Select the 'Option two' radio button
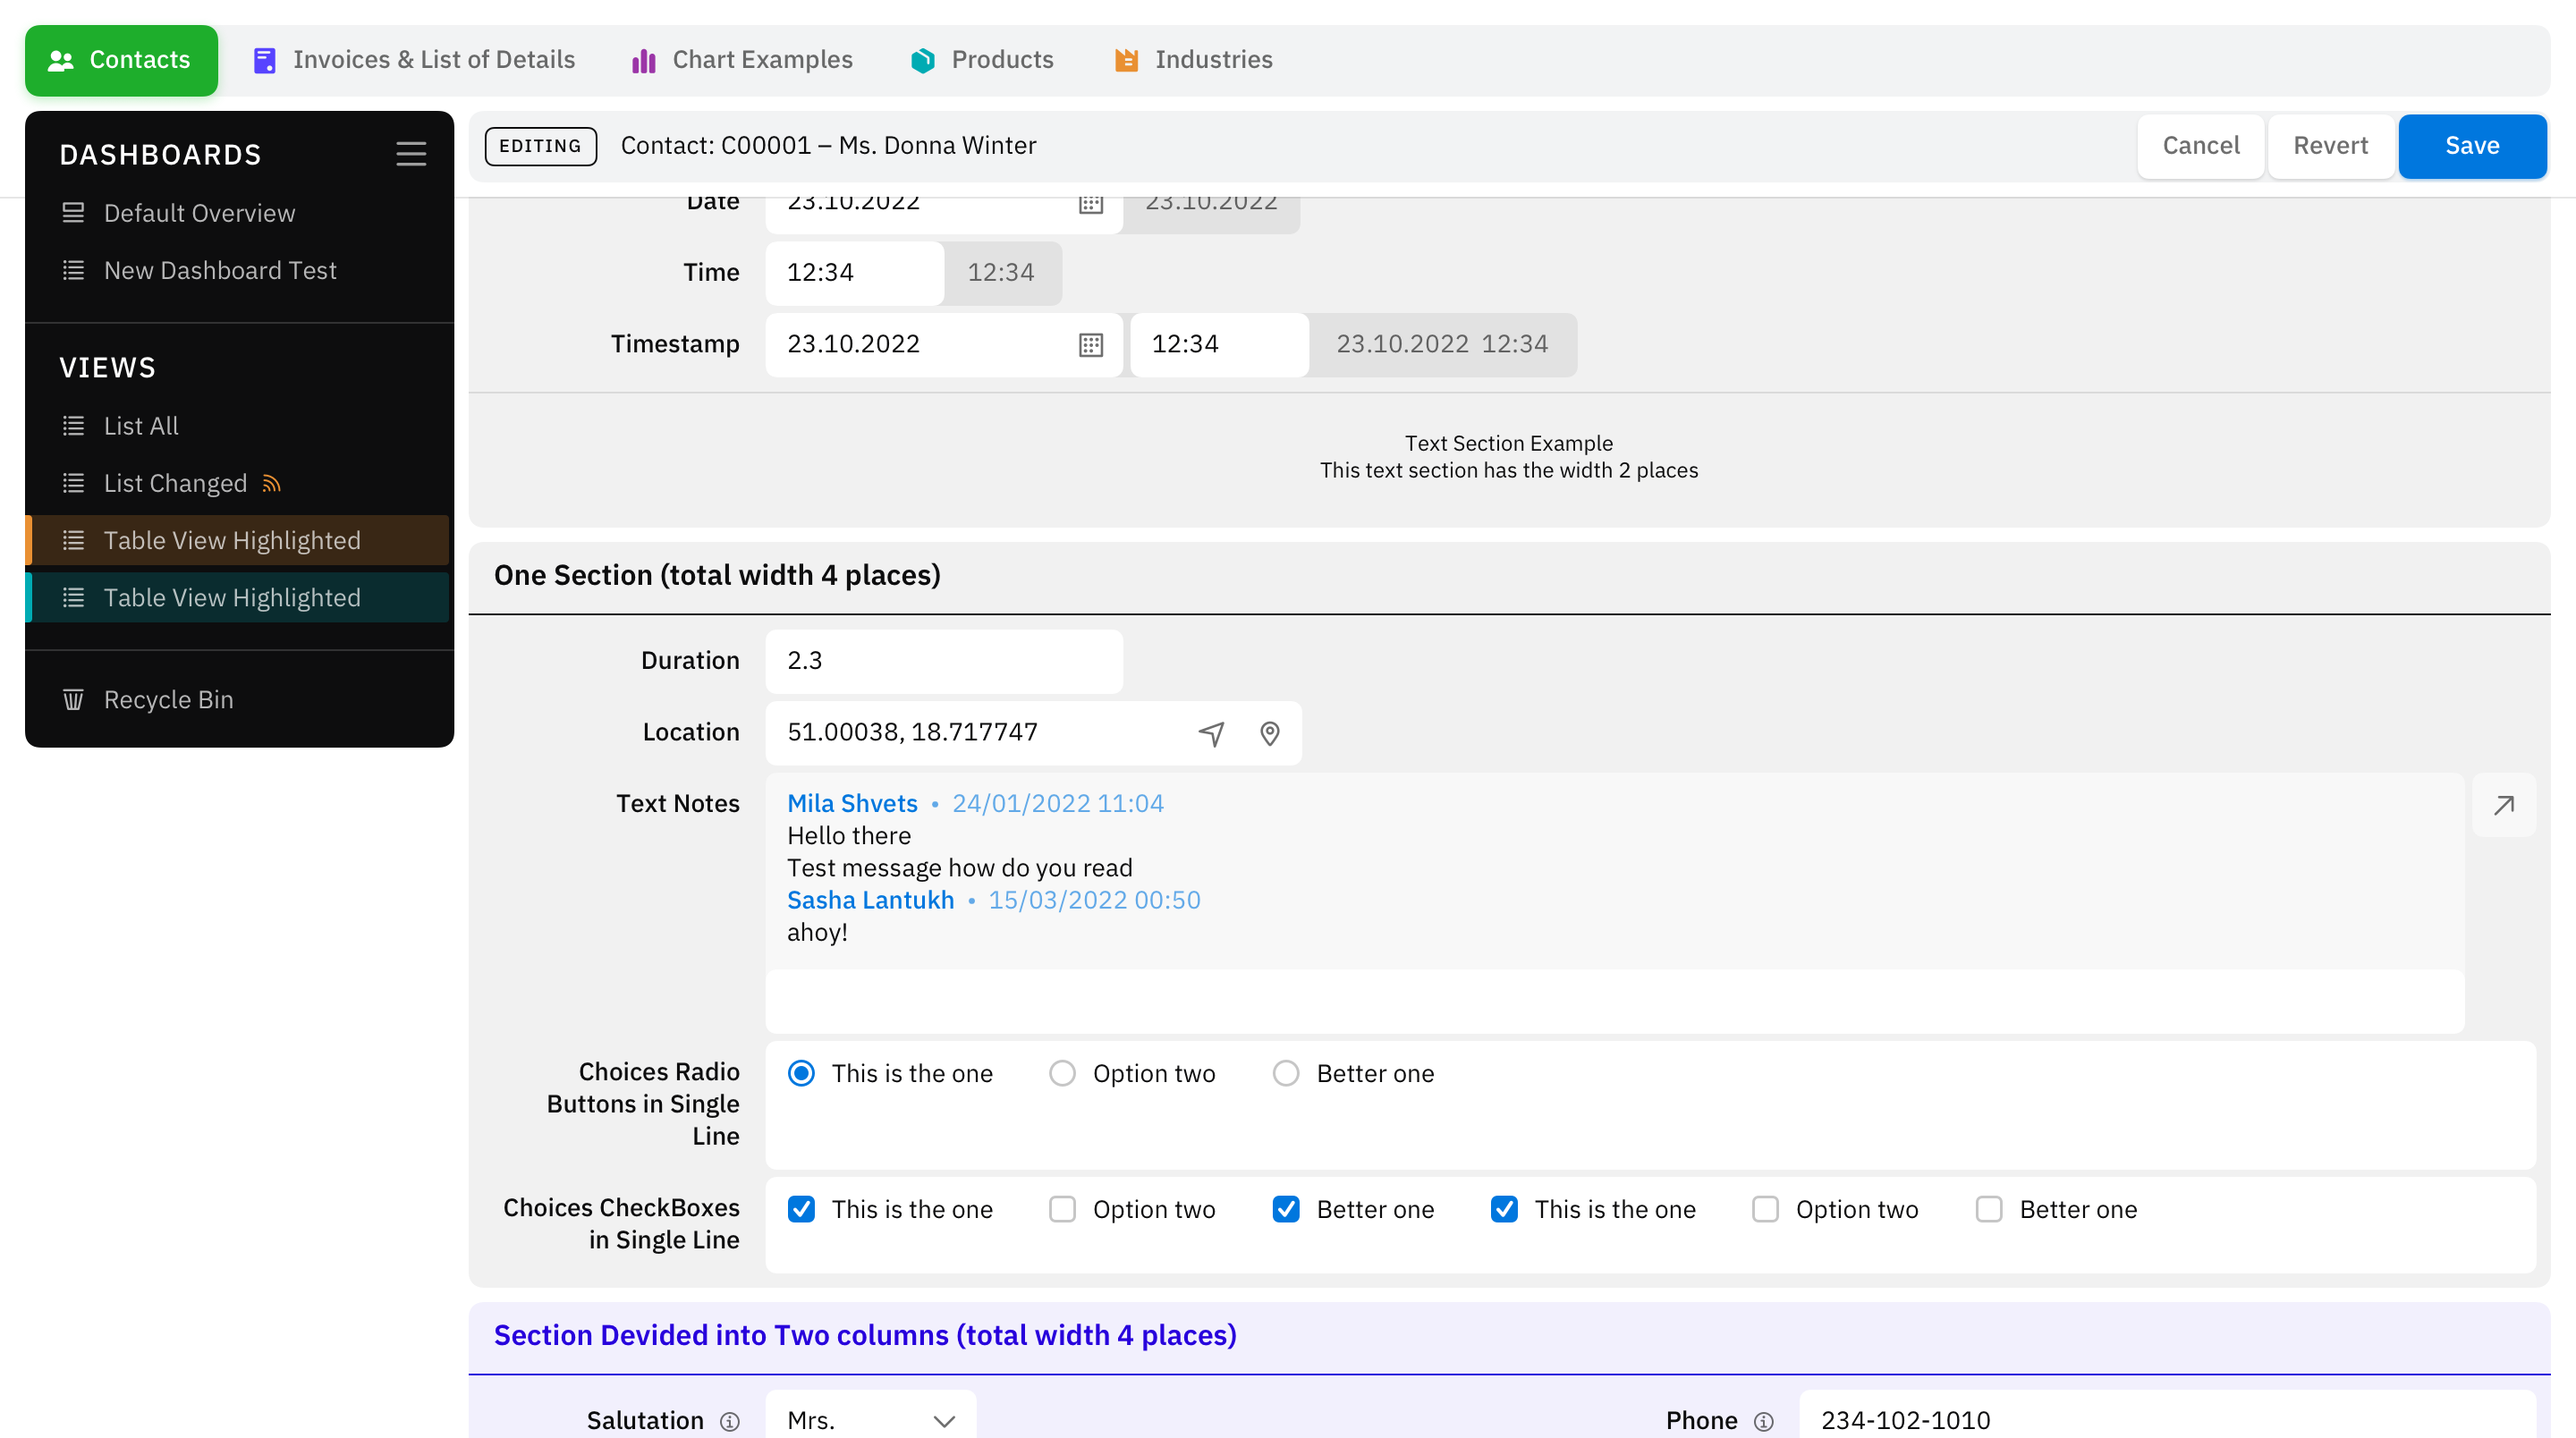Viewport: 2576px width, 1438px height. click(1062, 1073)
